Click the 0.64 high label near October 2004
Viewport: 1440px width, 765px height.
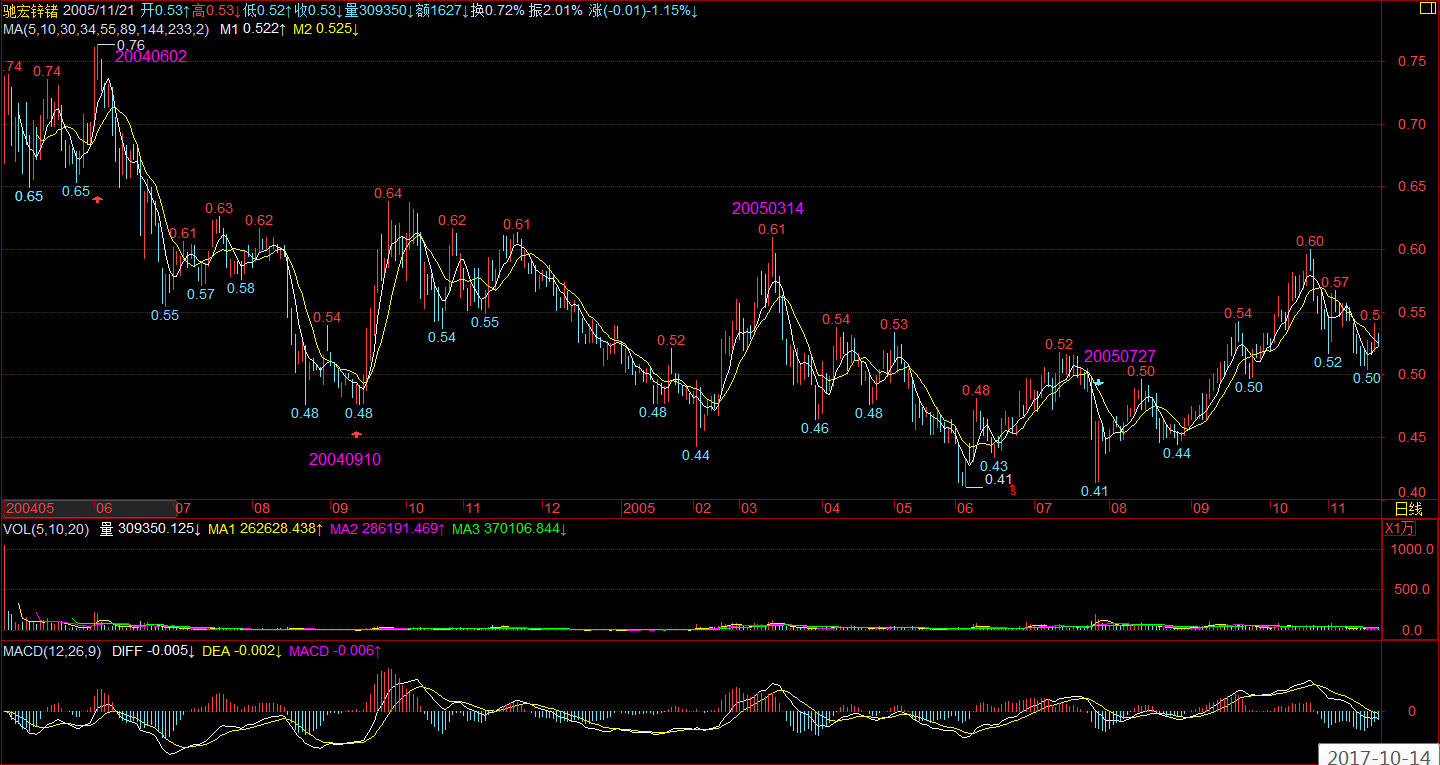click(x=388, y=193)
